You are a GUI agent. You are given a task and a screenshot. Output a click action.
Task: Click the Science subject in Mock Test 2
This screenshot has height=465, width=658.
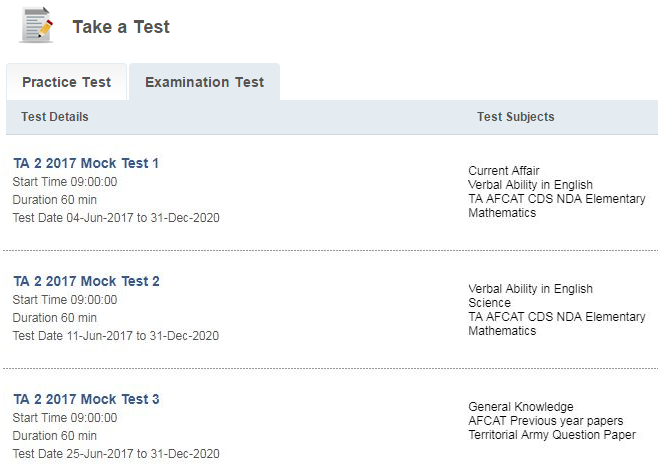489,303
